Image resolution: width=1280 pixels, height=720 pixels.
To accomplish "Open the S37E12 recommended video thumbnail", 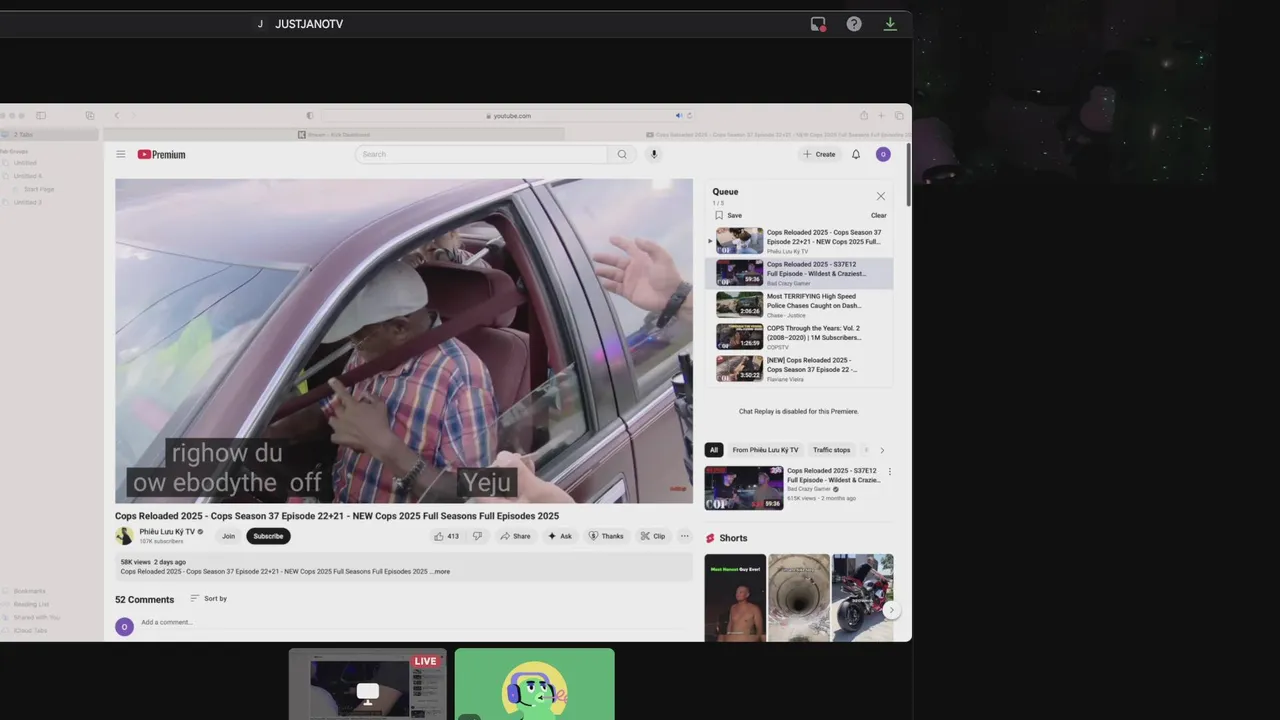I will [744, 488].
